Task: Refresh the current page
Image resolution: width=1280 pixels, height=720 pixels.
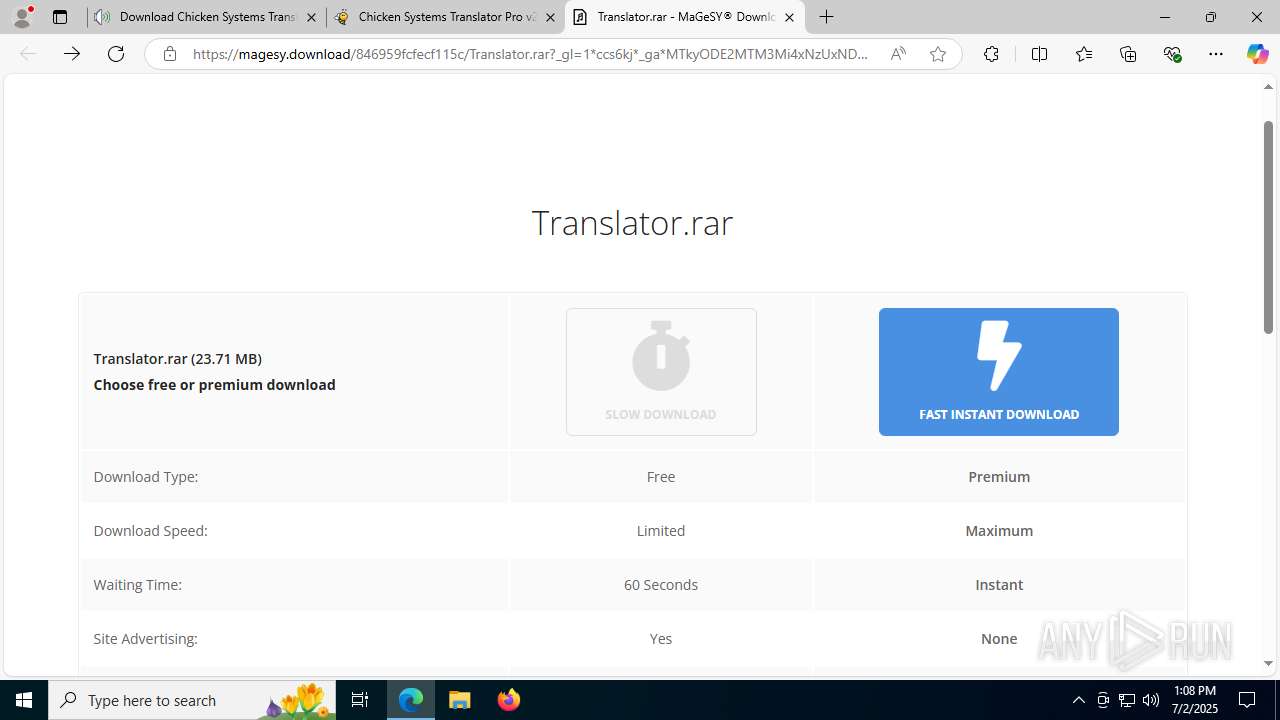Action: pyautogui.click(x=116, y=54)
